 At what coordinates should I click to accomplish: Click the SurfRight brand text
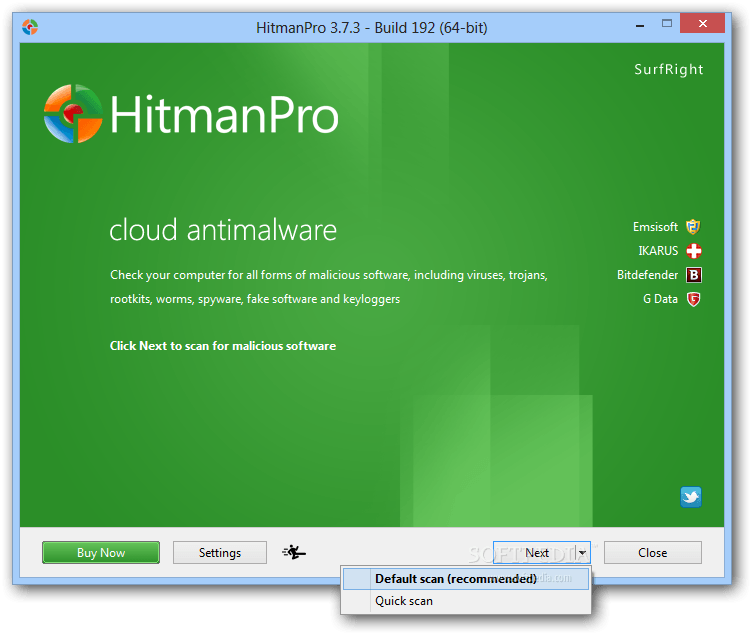[669, 70]
